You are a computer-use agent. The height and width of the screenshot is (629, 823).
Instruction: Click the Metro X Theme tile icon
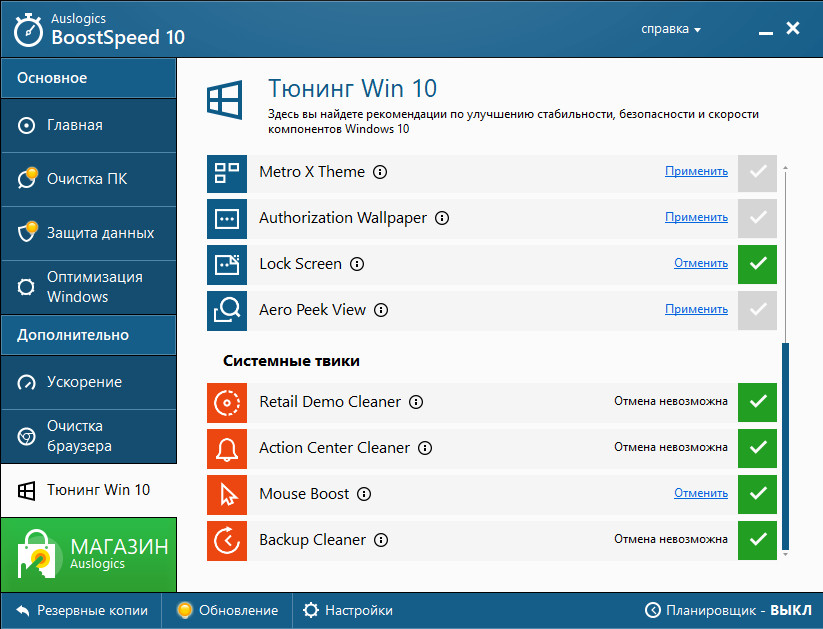pyautogui.click(x=227, y=173)
